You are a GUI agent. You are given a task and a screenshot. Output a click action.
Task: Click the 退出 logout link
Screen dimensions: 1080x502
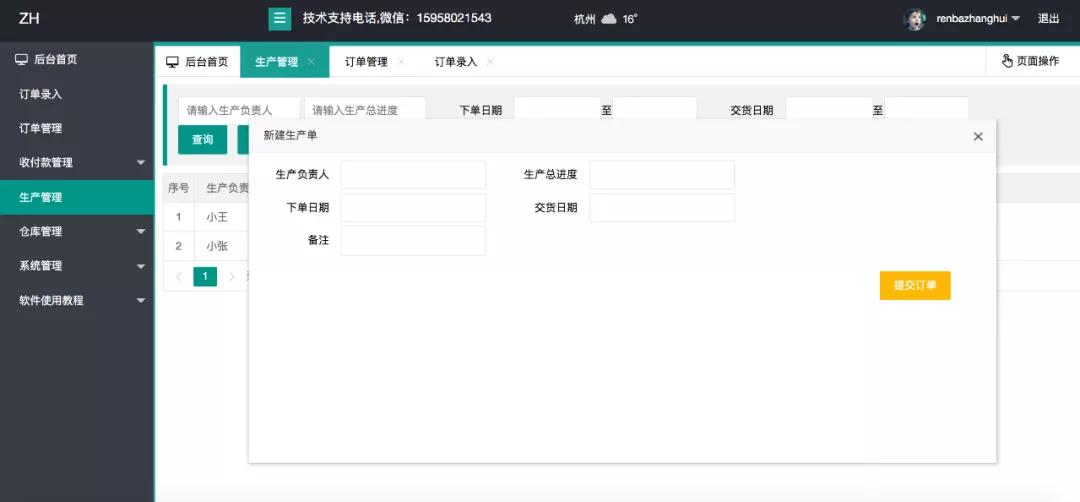pos(1048,19)
